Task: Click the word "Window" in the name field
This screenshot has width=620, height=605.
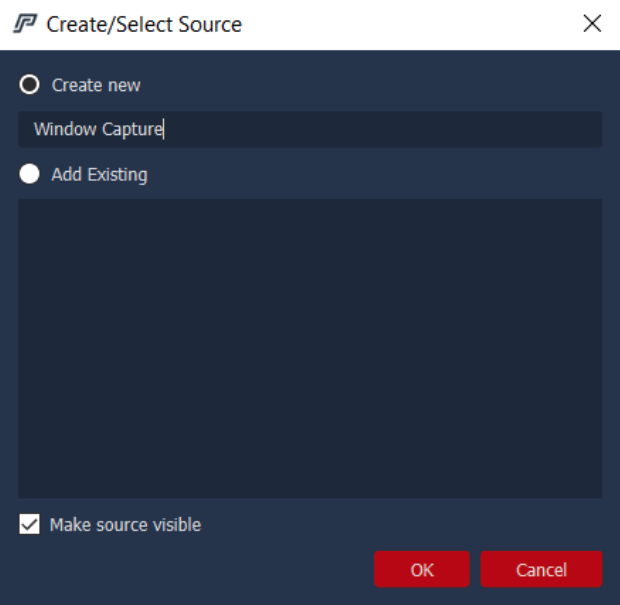Action: point(65,129)
